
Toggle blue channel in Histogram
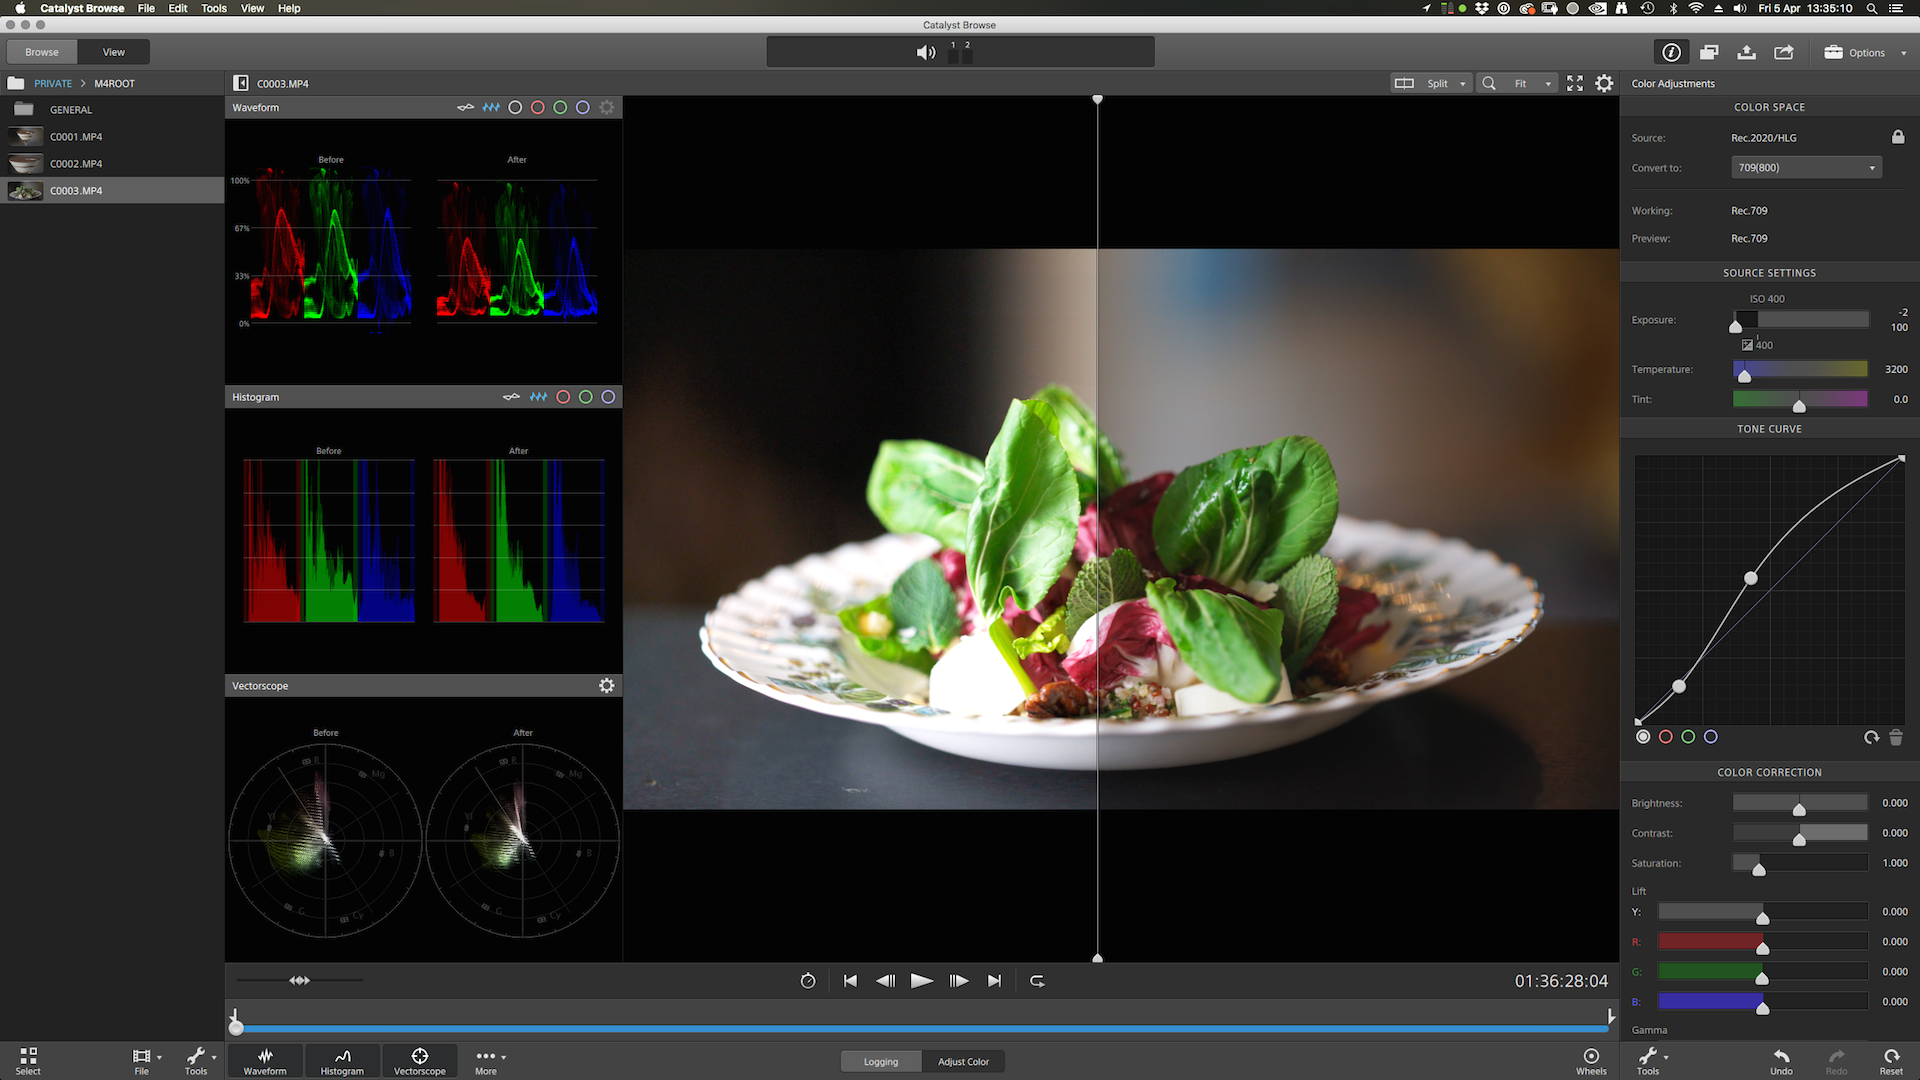[x=608, y=397]
